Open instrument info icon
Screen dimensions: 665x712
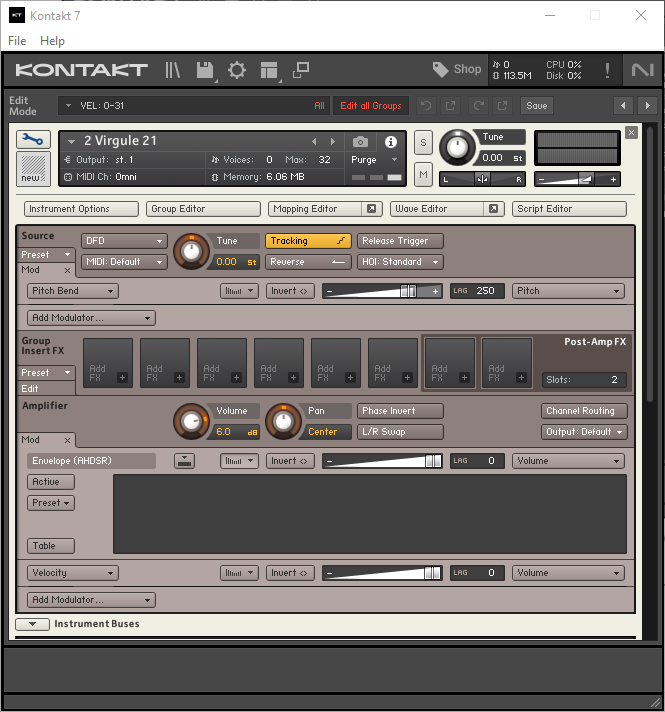pyautogui.click(x=391, y=142)
